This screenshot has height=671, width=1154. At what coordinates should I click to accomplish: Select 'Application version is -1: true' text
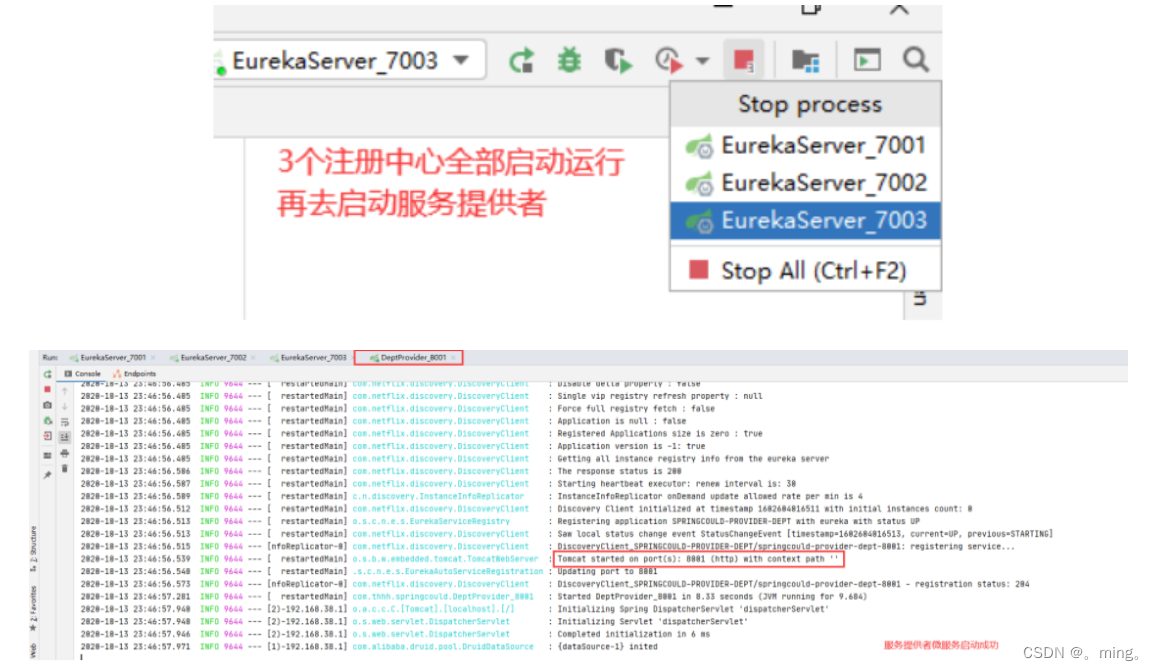coord(631,447)
